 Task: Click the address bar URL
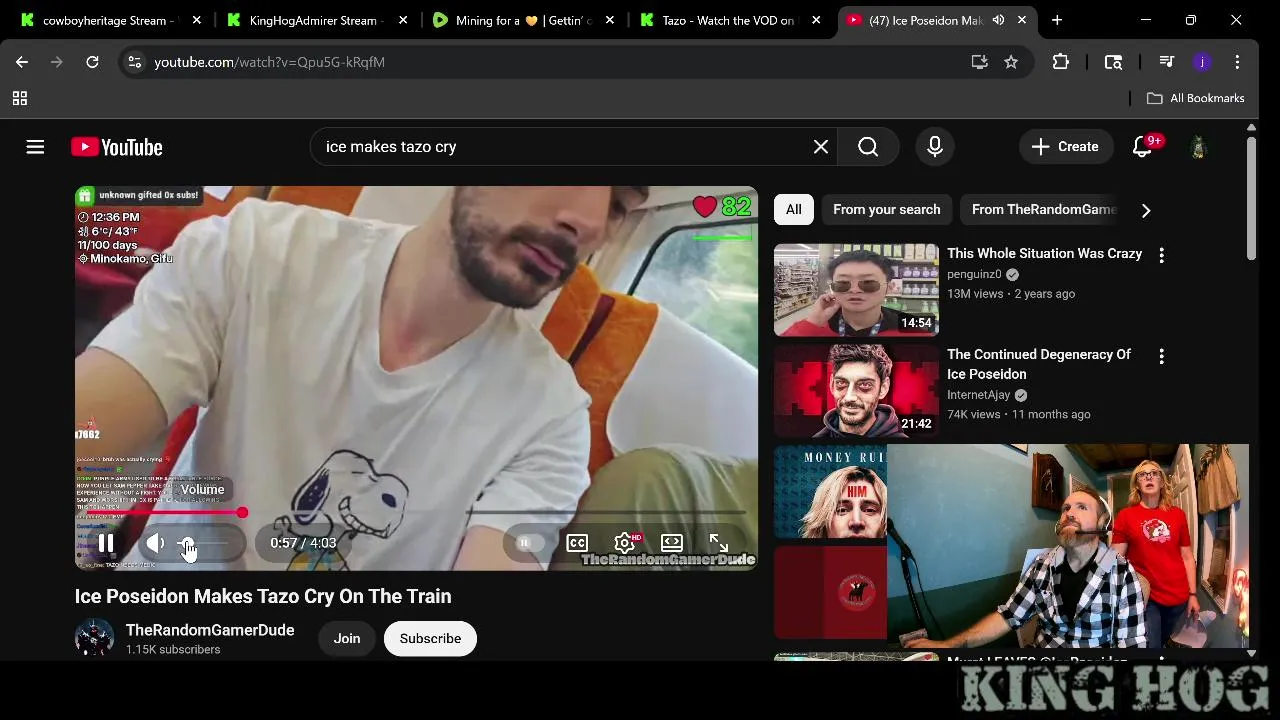[270, 62]
